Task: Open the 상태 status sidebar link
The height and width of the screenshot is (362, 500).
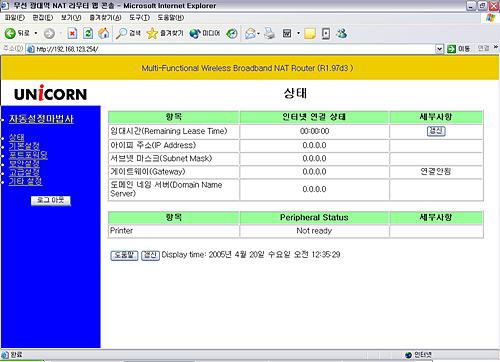Action: (16, 137)
